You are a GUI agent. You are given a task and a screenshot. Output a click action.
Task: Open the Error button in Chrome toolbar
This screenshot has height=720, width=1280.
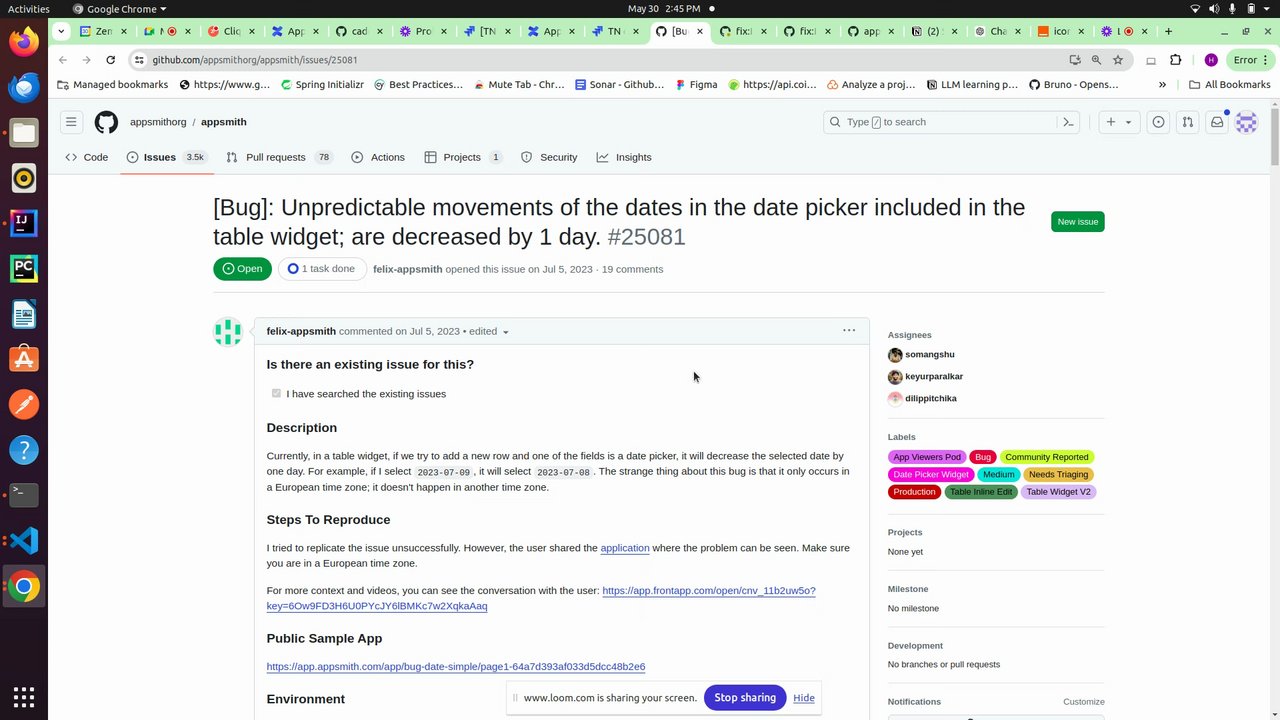tap(1251, 60)
